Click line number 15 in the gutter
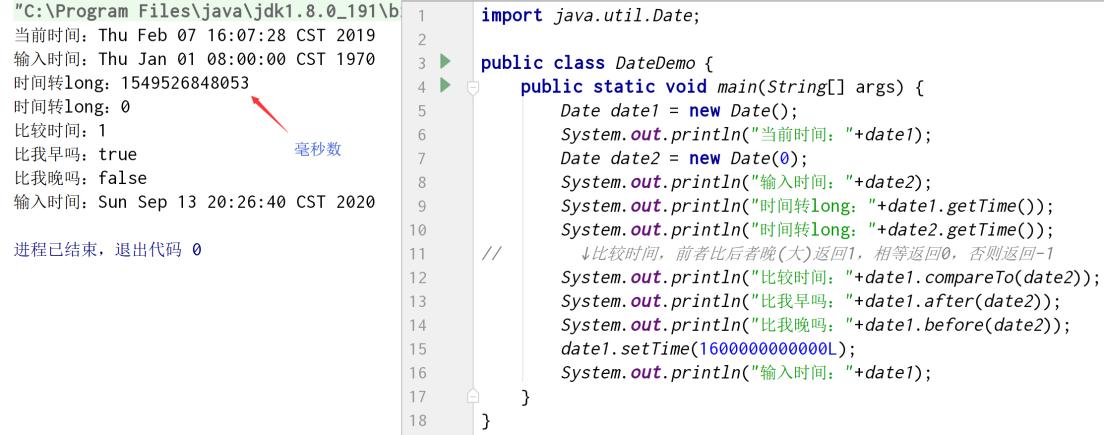 click(422, 349)
